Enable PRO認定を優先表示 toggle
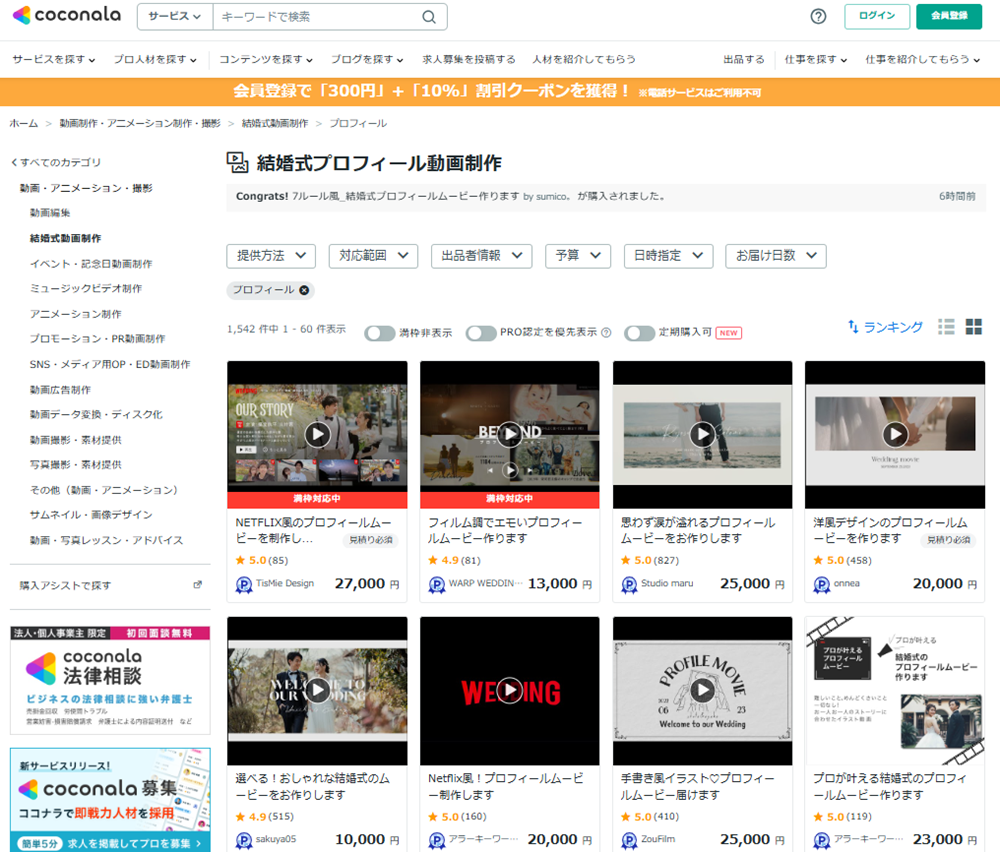The width and height of the screenshot is (1000, 852). (x=481, y=333)
